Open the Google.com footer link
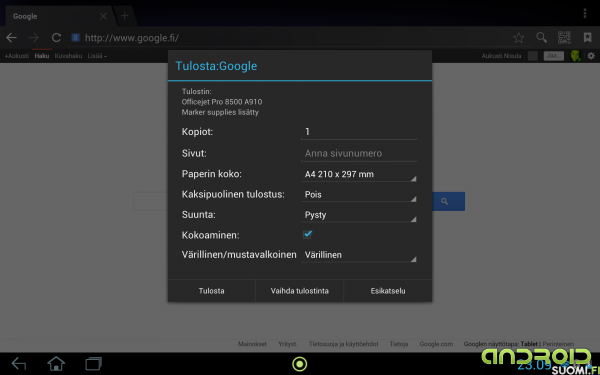This screenshot has width=600, height=375. coord(436,344)
